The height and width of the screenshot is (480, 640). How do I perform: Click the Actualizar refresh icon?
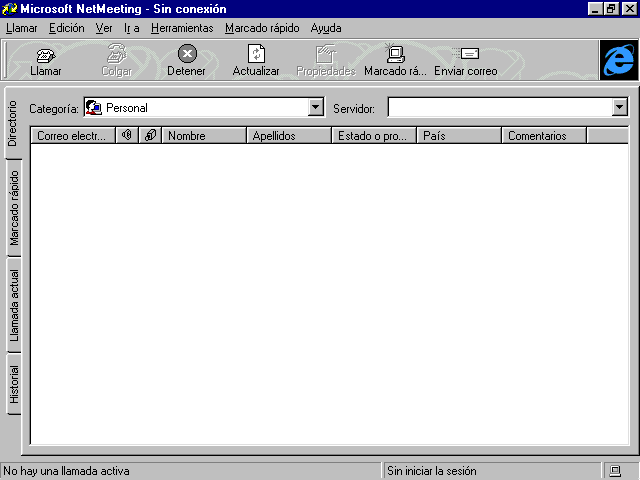256,53
